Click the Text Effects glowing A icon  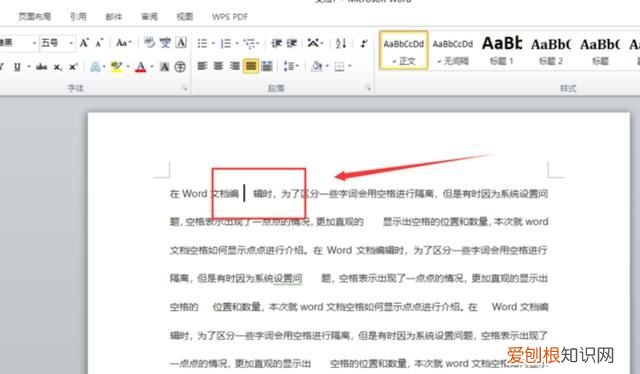[x=95, y=67]
